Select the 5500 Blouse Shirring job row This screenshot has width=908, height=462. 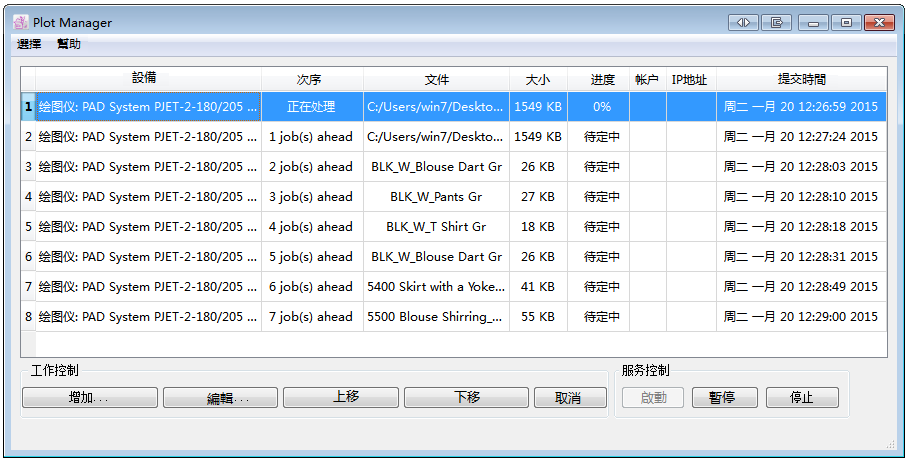coord(436,317)
